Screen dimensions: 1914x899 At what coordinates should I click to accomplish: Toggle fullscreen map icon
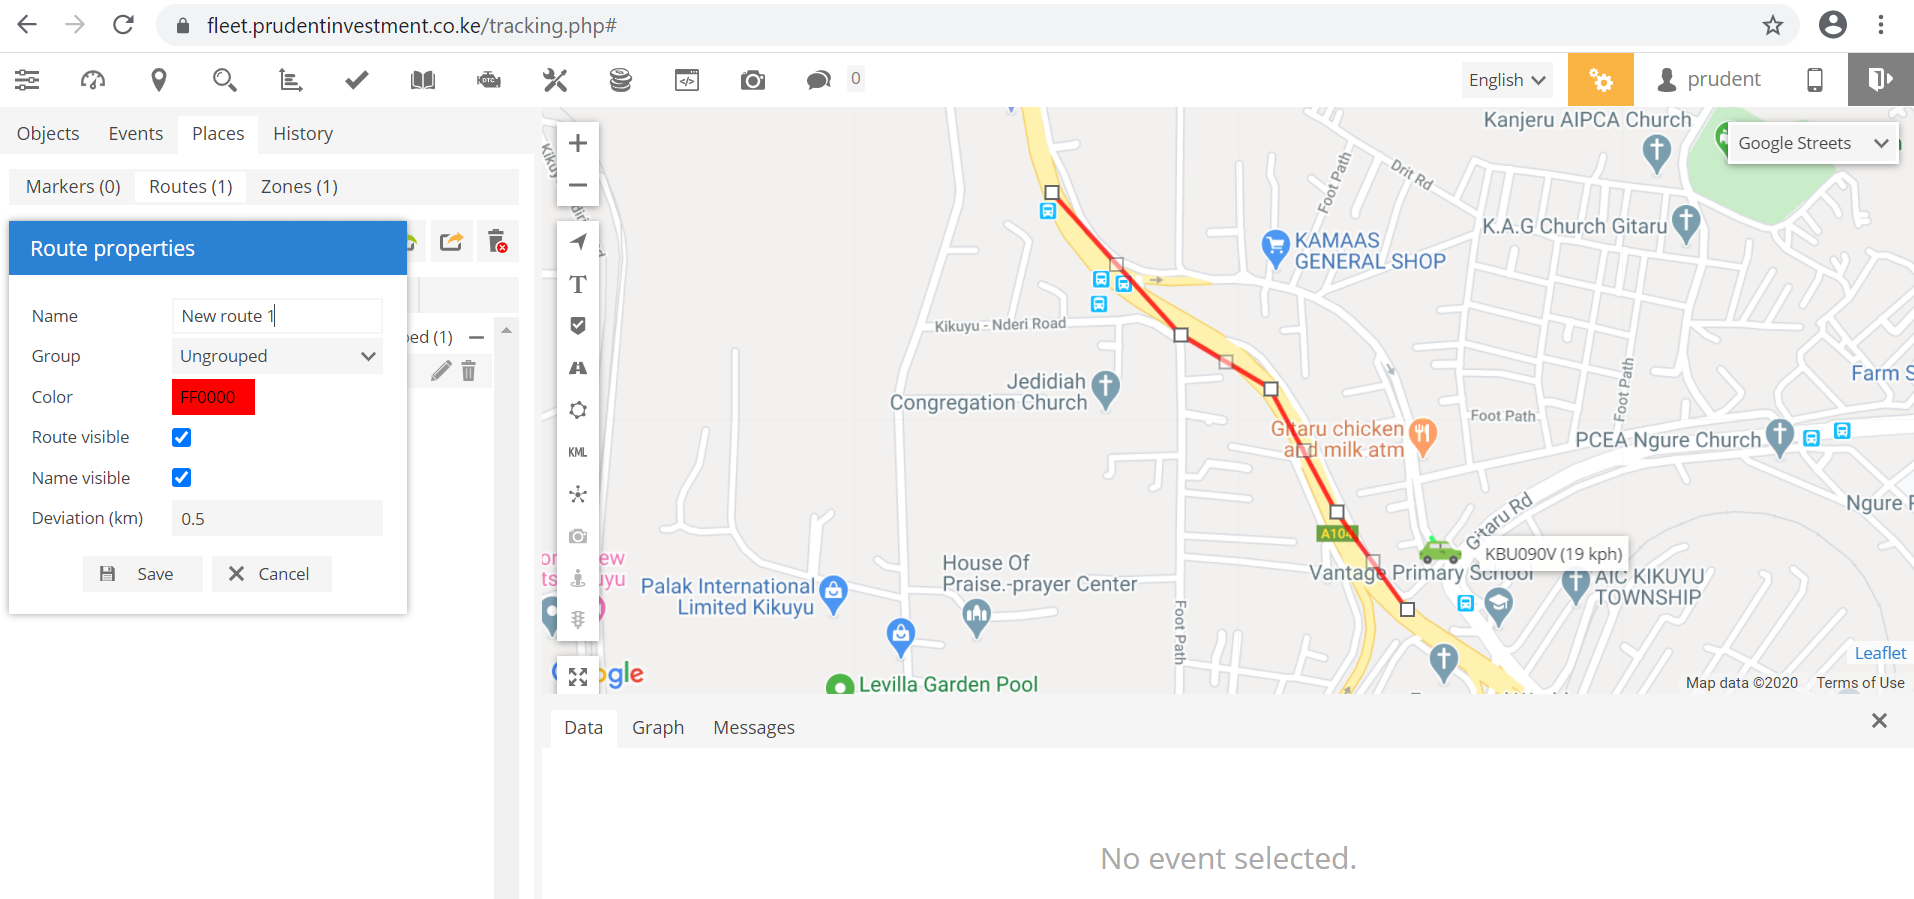[x=578, y=677]
